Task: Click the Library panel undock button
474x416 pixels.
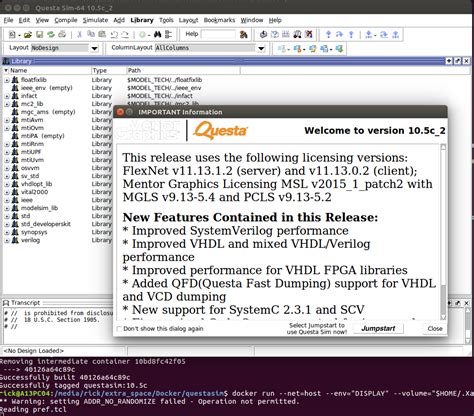Action: pos(458,61)
